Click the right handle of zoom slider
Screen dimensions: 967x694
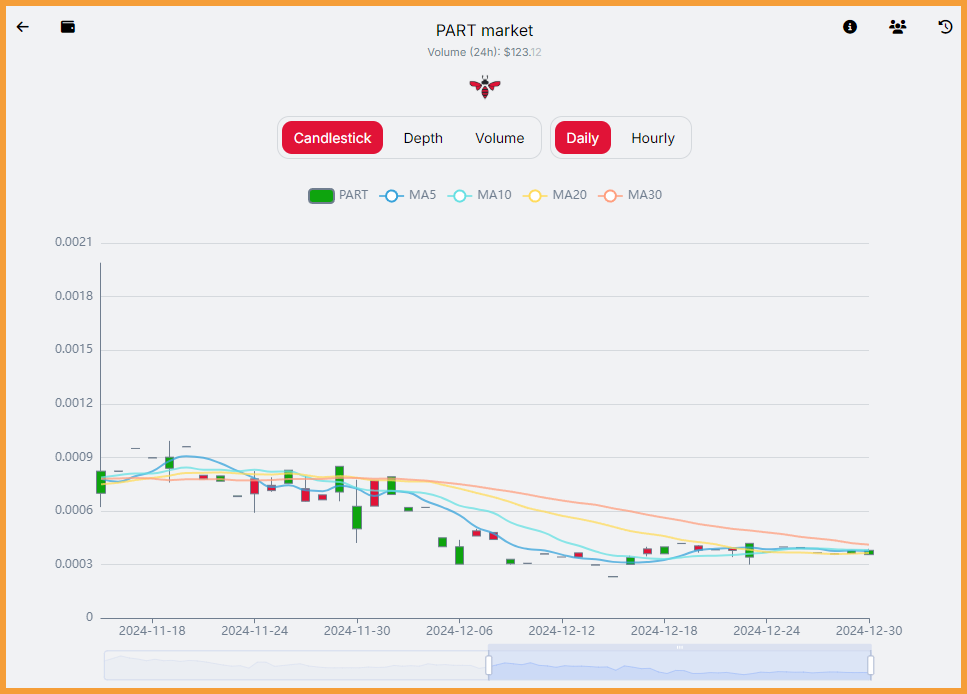click(871, 666)
